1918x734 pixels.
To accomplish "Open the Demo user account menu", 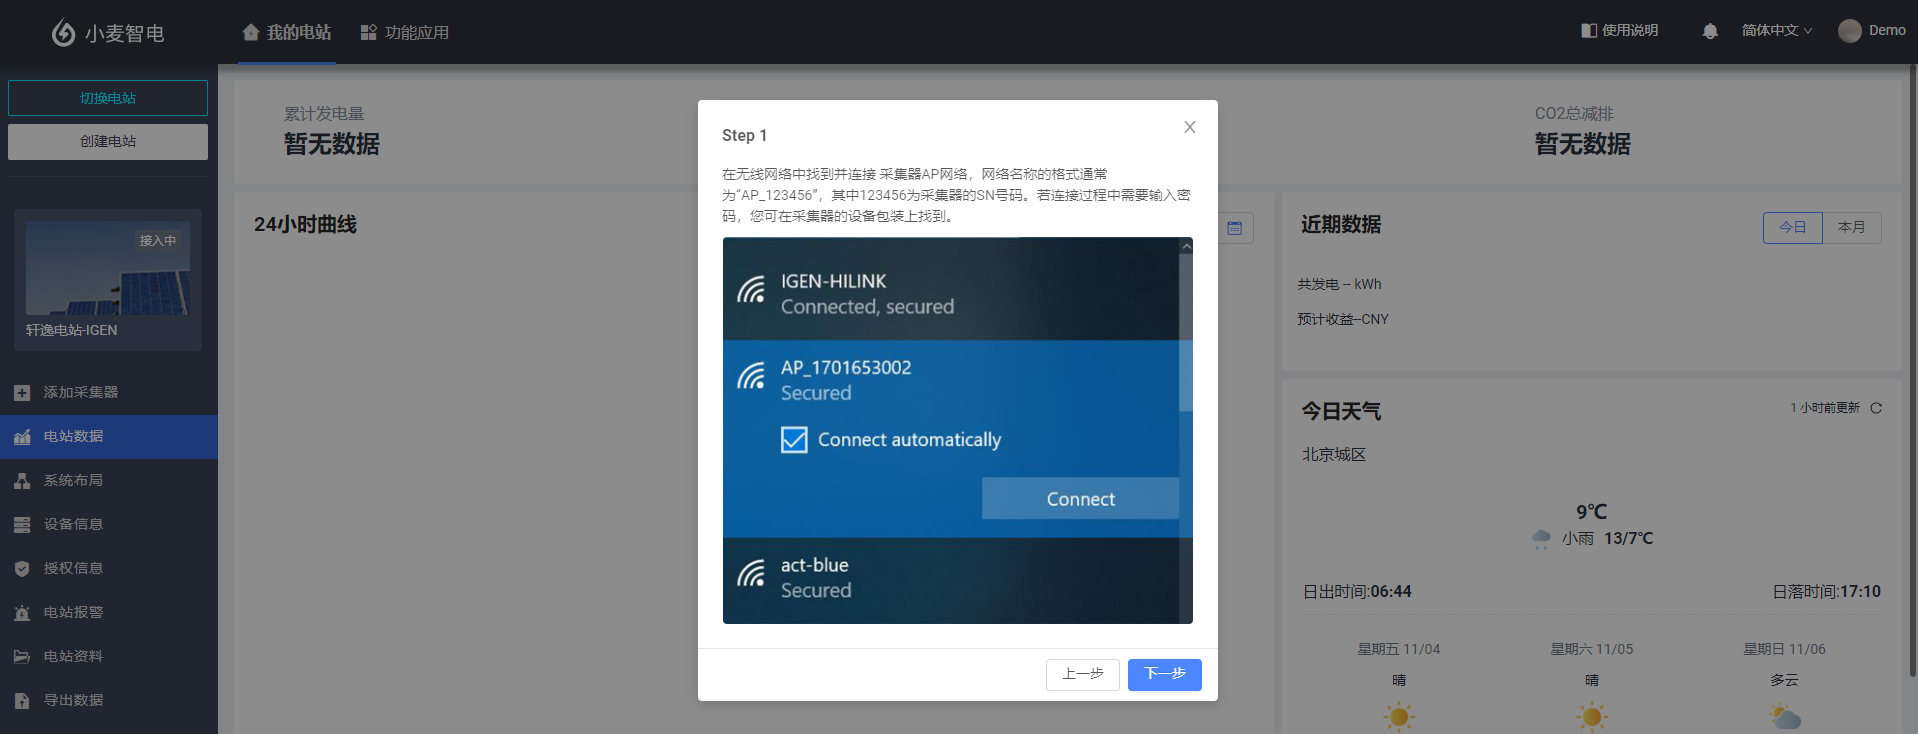I will [1872, 31].
